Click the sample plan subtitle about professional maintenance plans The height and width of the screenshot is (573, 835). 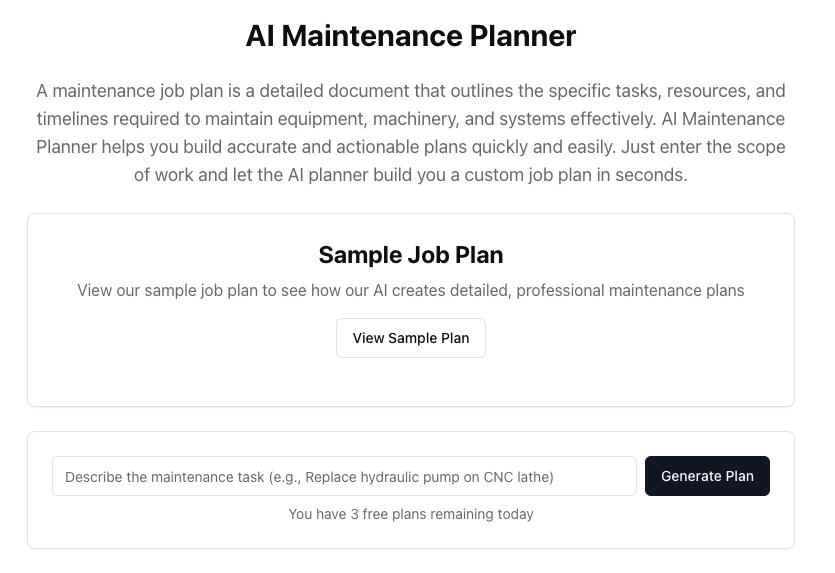click(411, 290)
